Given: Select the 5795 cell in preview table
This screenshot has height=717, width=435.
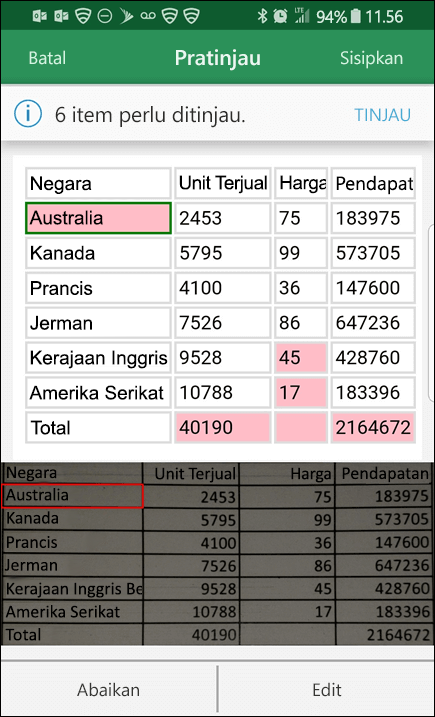Looking at the screenshot, I should (223, 253).
